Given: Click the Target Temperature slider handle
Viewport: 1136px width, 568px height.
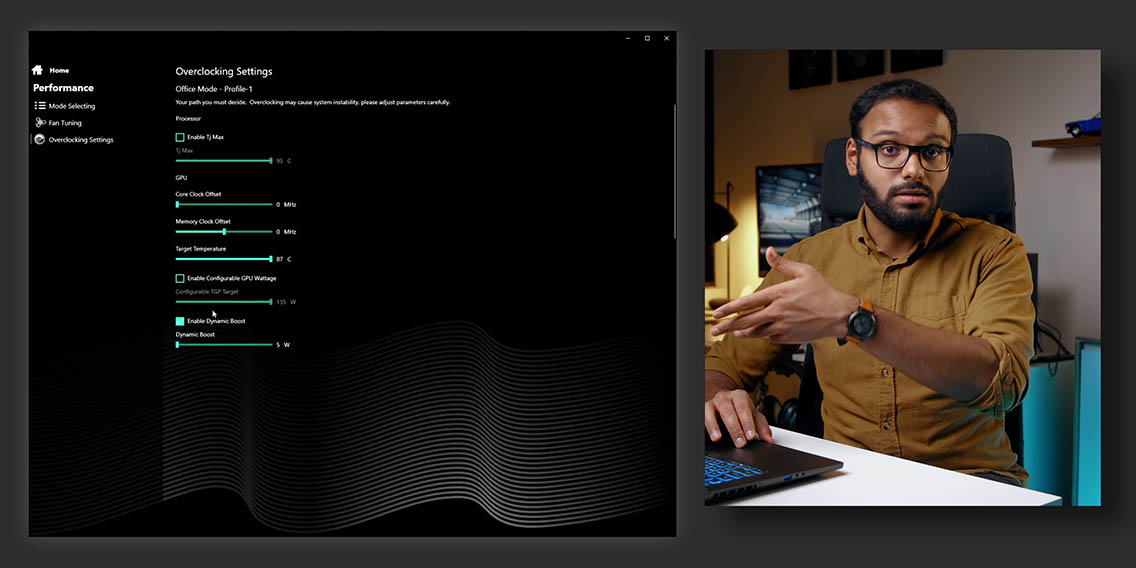Looking at the screenshot, I should (x=270, y=259).
